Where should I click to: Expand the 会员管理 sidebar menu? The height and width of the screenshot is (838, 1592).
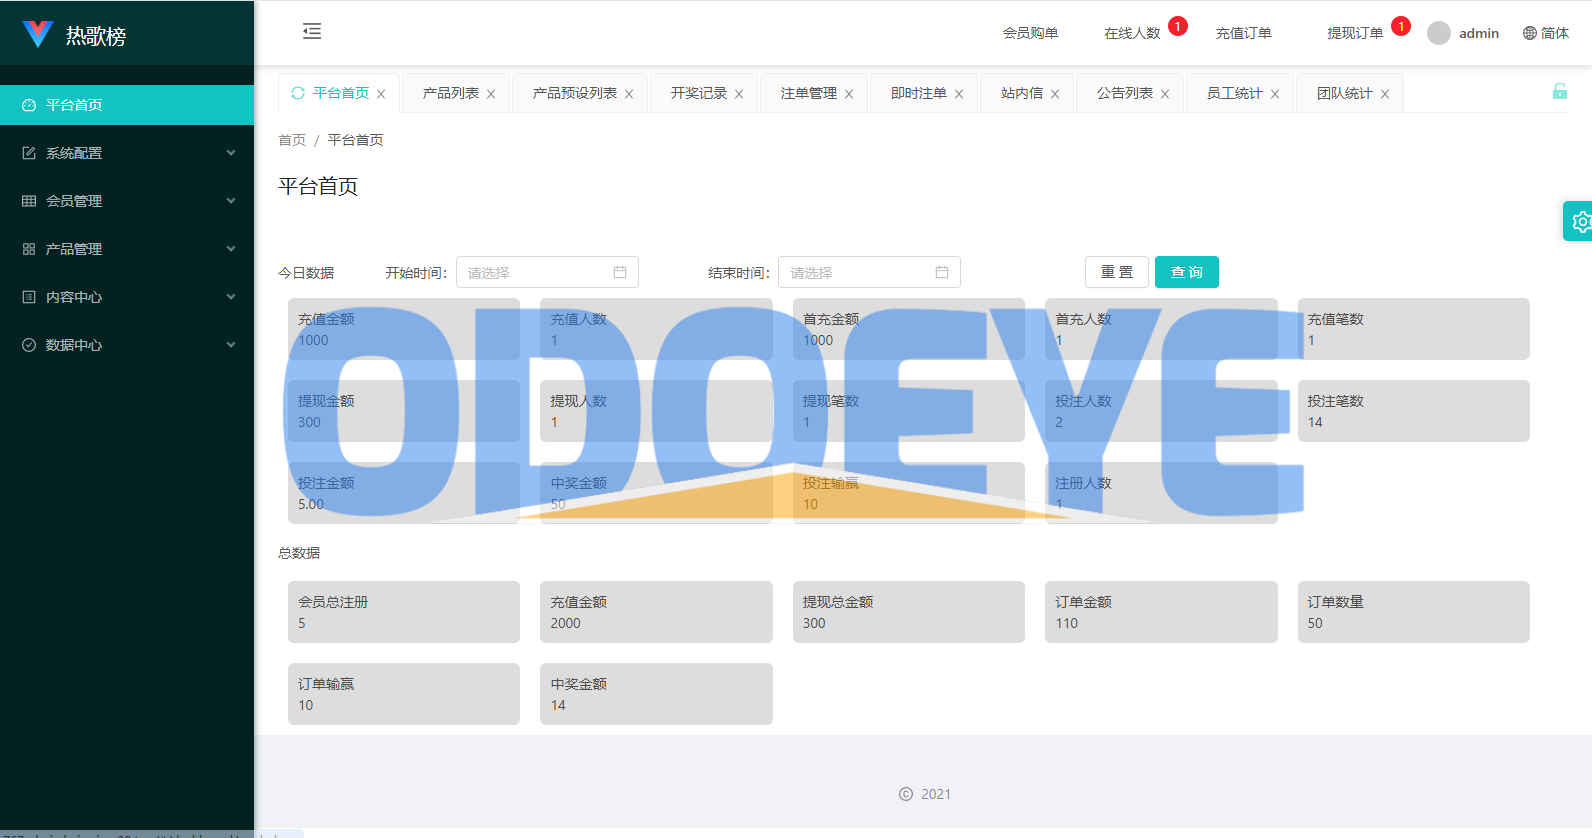[x=127, y=201]
